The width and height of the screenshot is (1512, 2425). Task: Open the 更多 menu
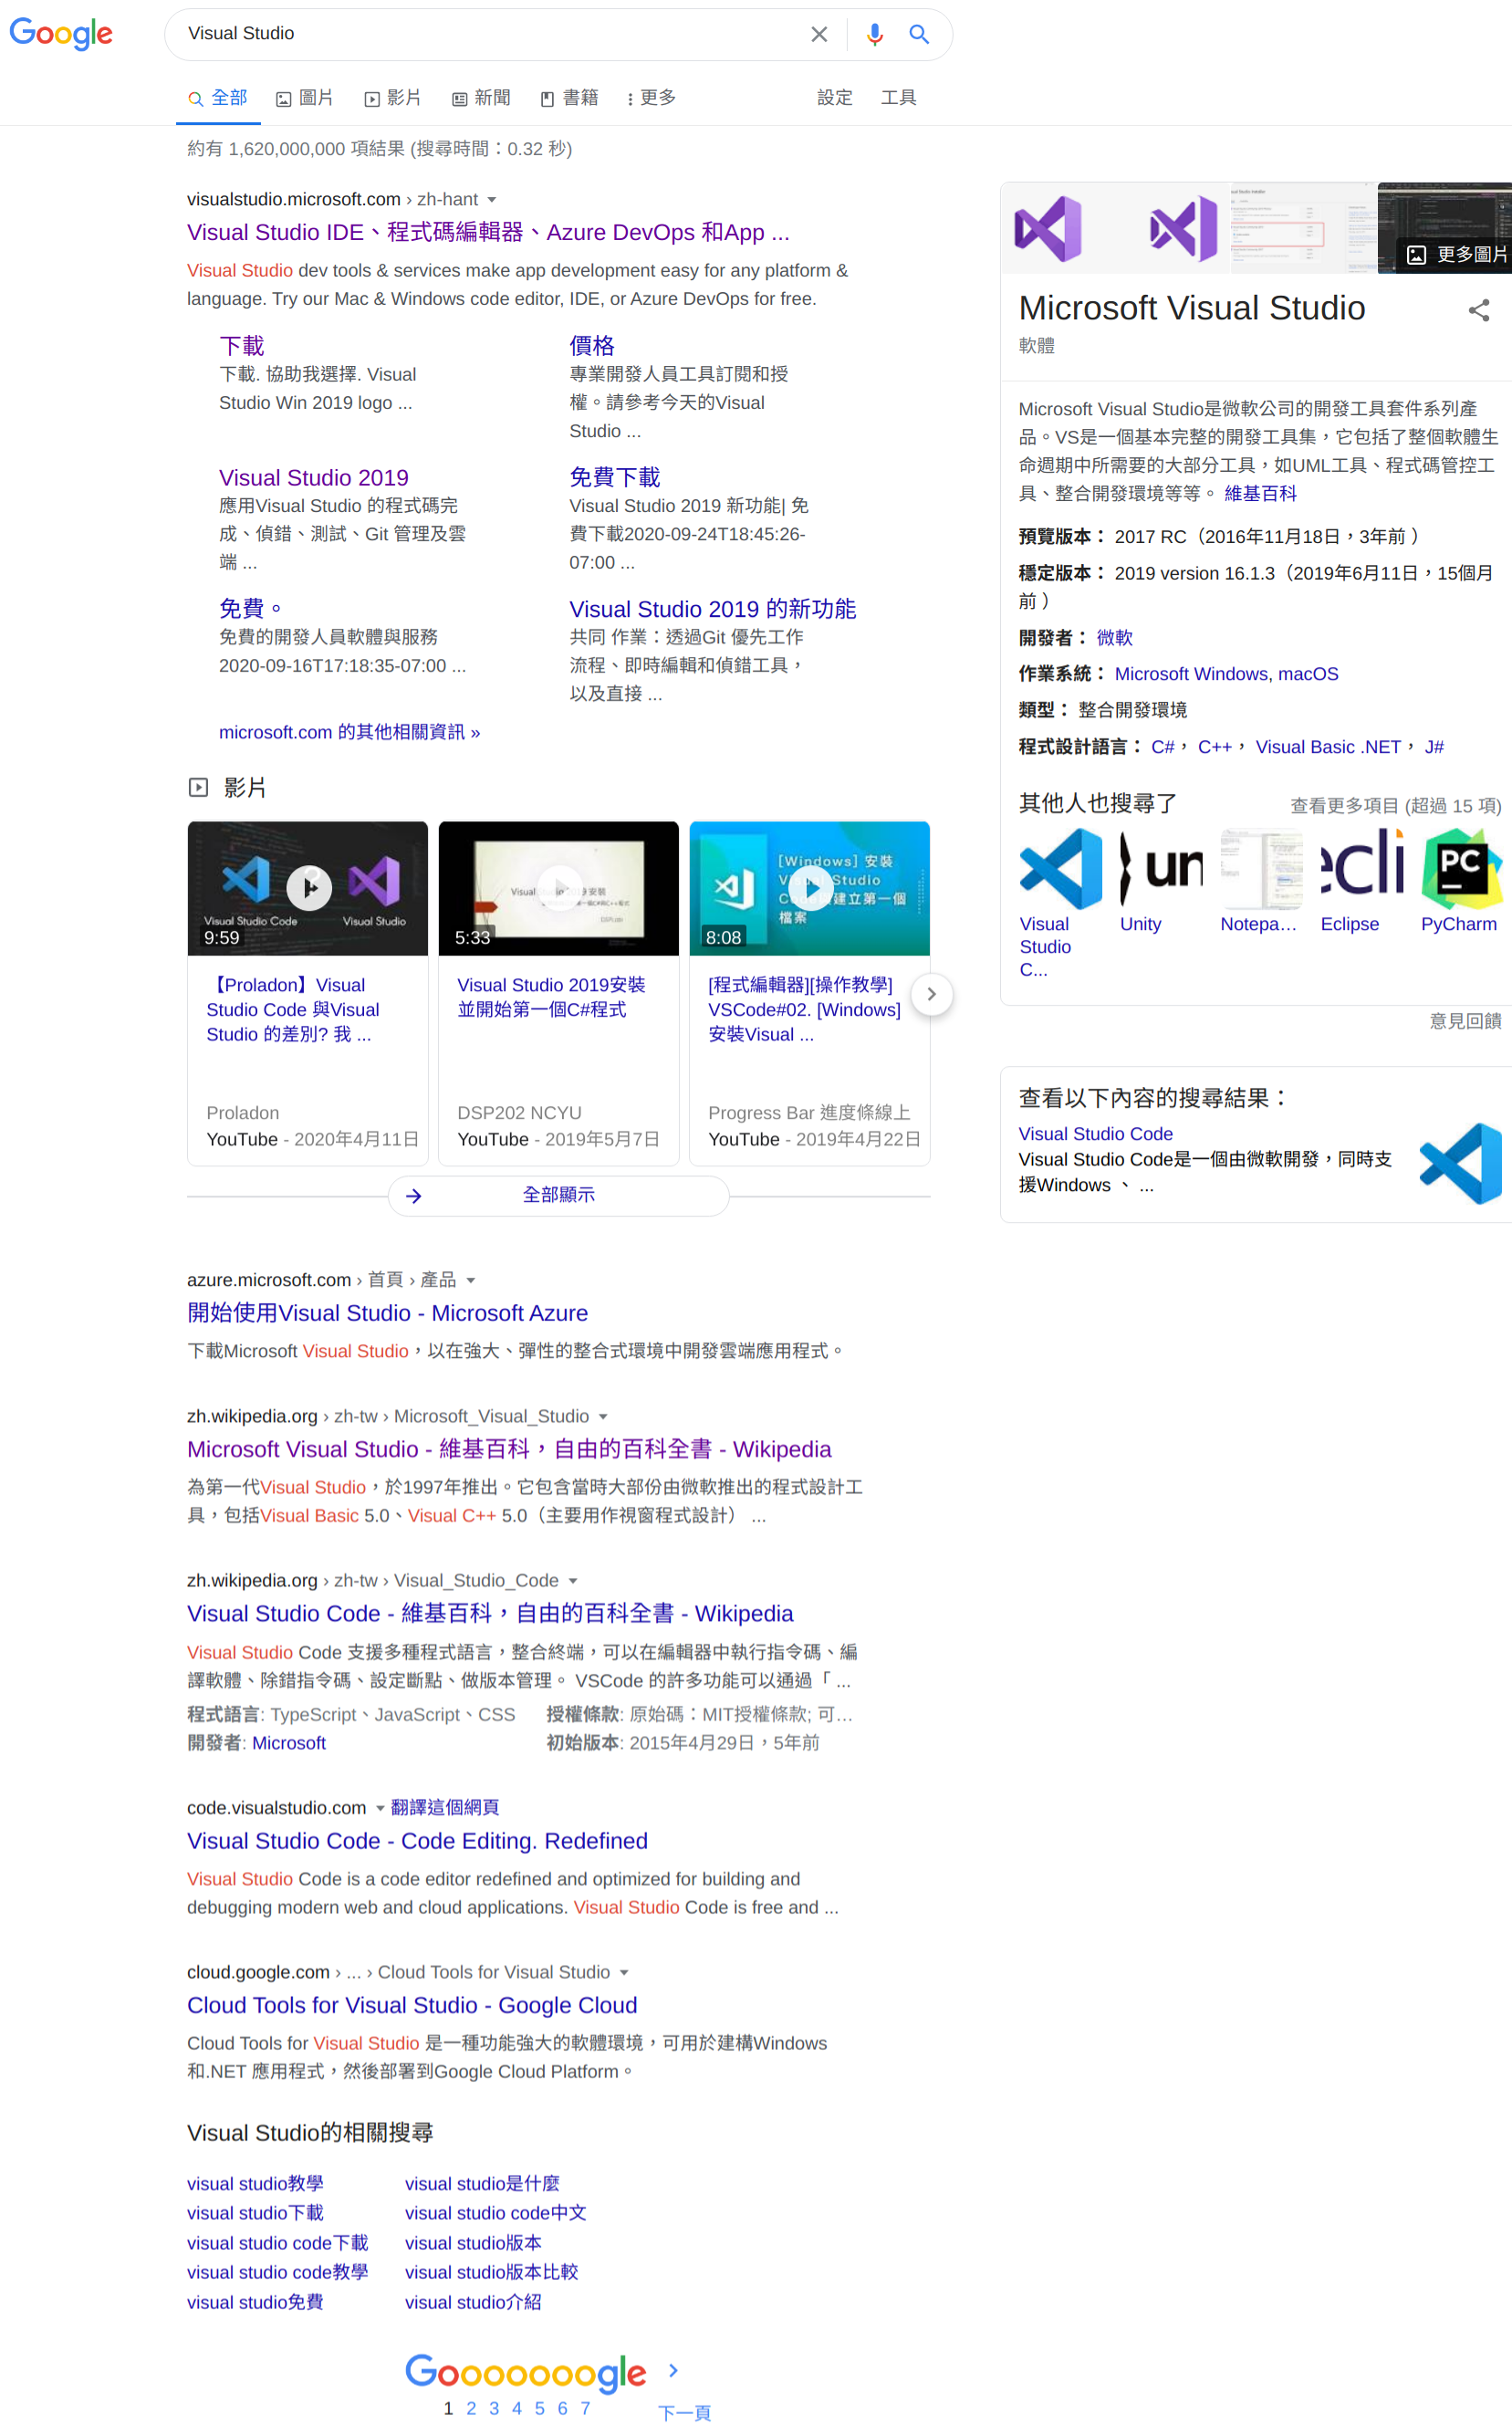(x=651, y=98)
